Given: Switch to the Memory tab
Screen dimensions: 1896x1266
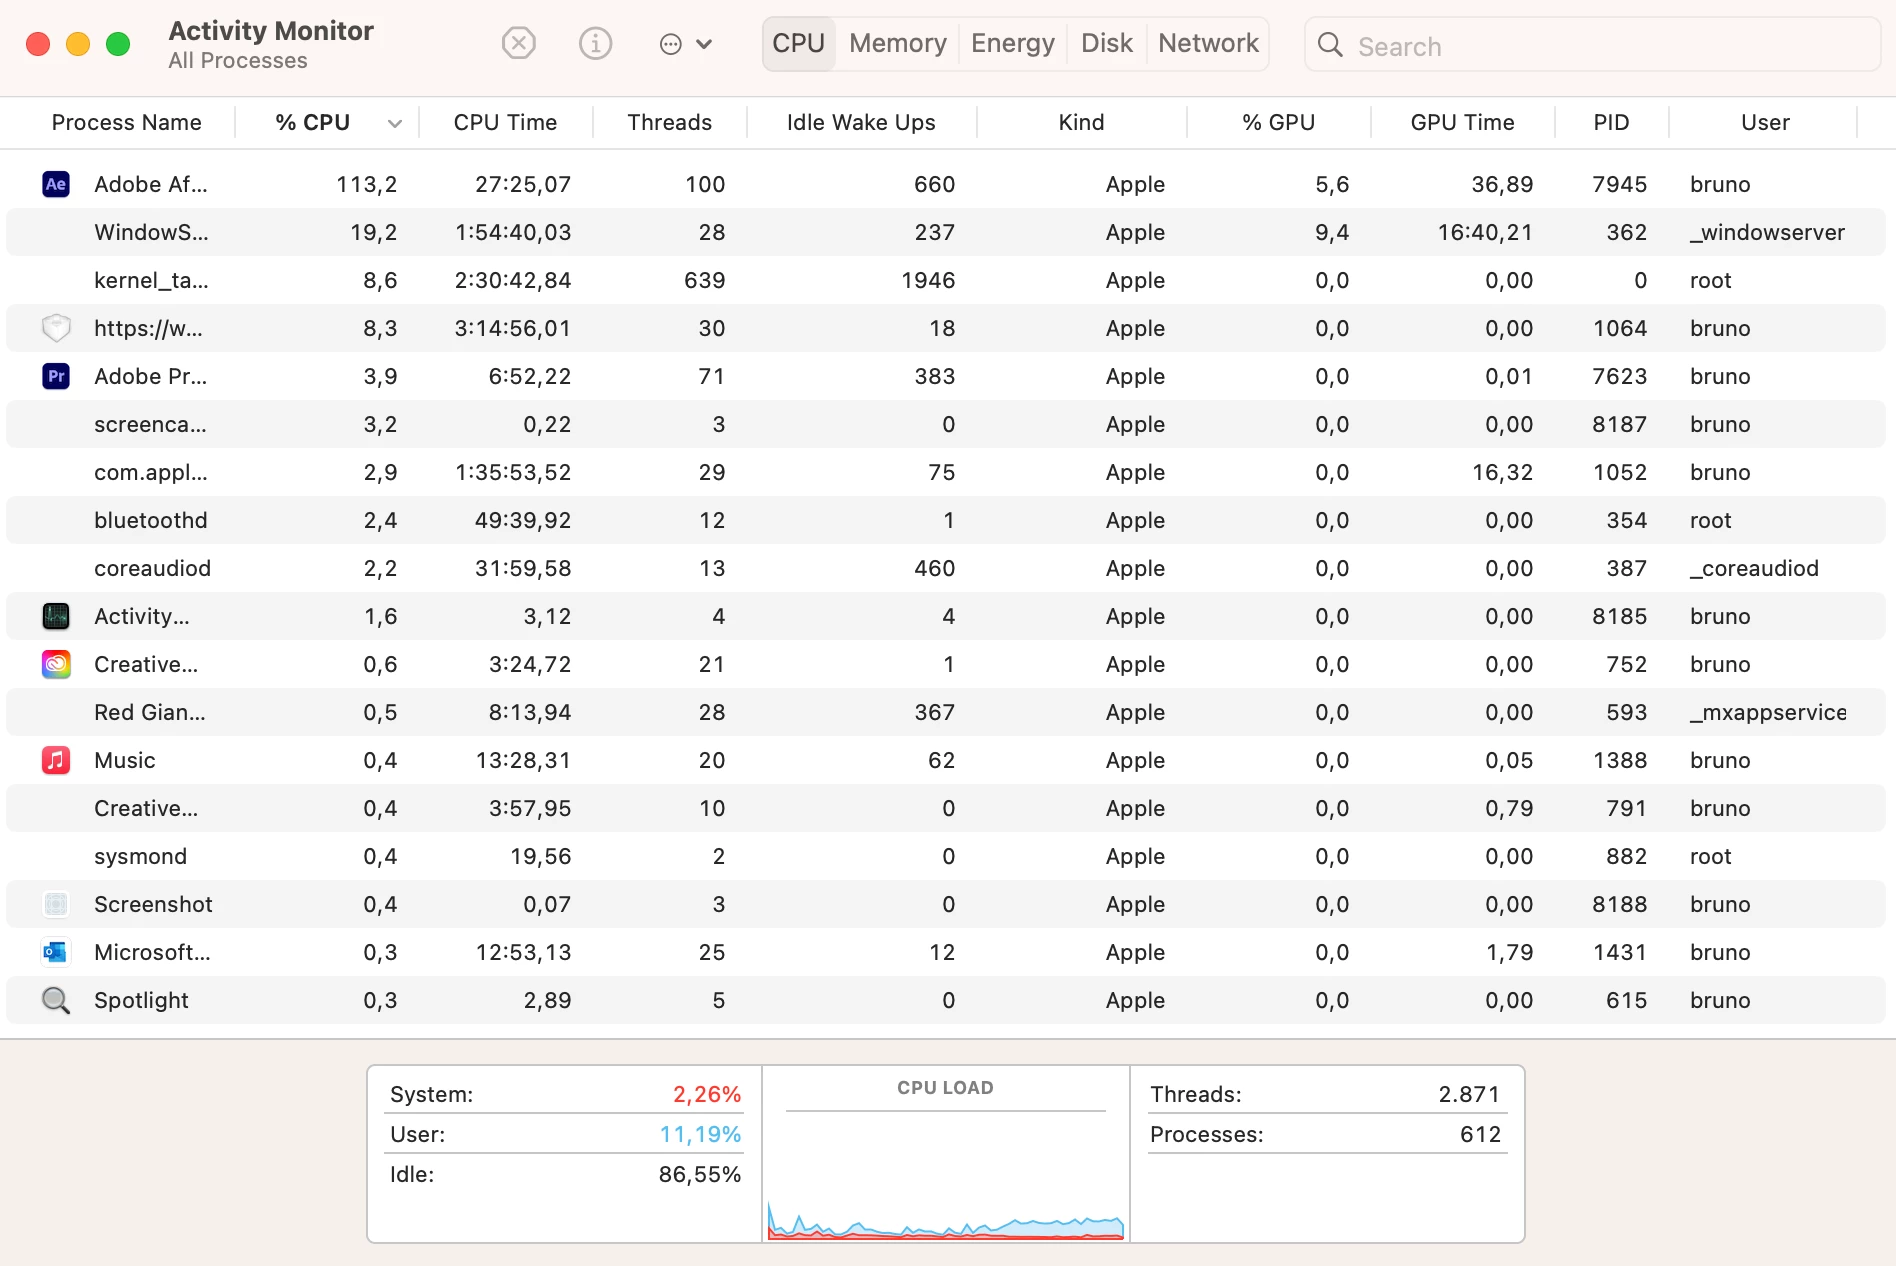Looking at the screenshot, I should click(898, 44).
